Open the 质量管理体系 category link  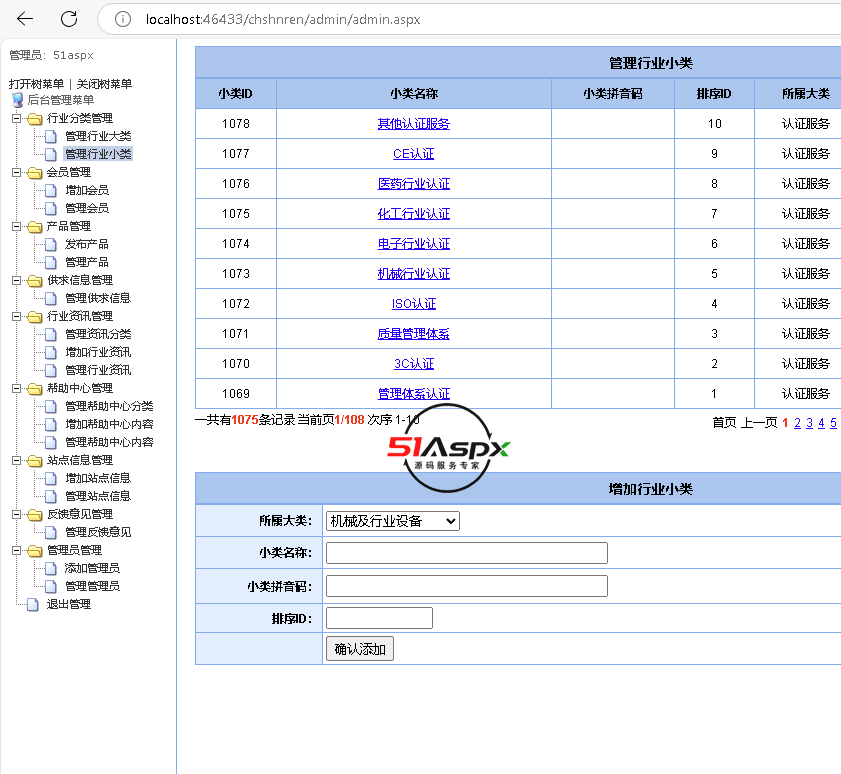point(414,334)
